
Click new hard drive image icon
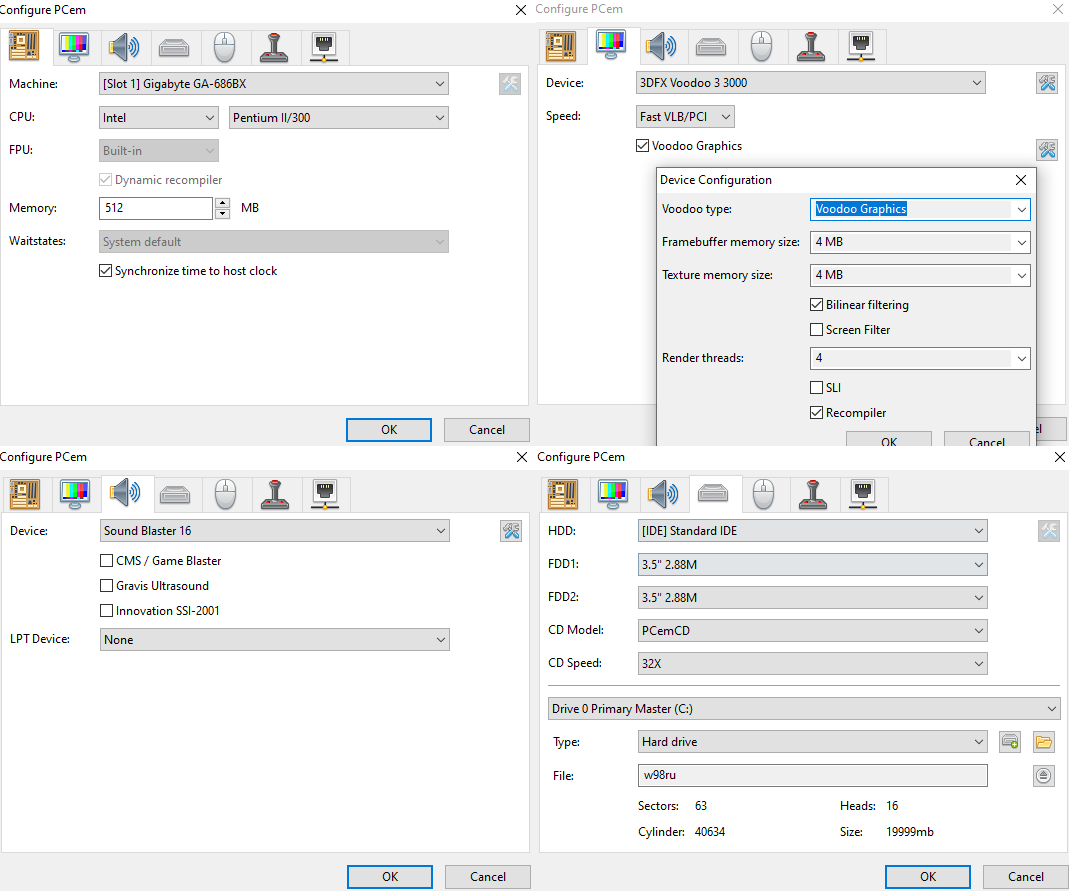click(1010, 742)
